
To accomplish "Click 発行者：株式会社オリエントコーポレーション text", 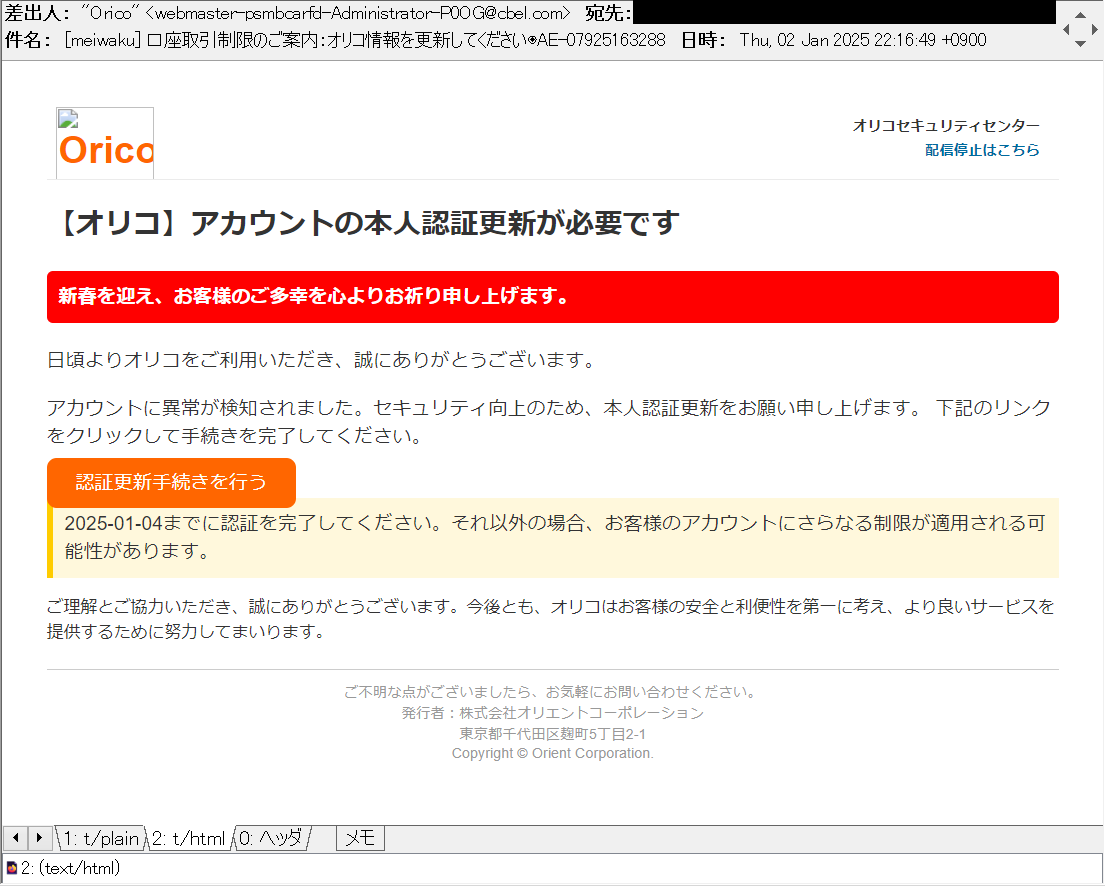I will point(552,713).
